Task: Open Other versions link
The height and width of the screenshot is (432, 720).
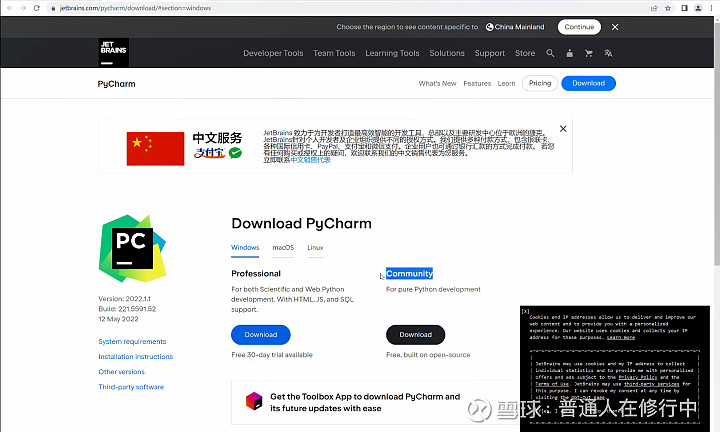Action: (x=121, y=372)
